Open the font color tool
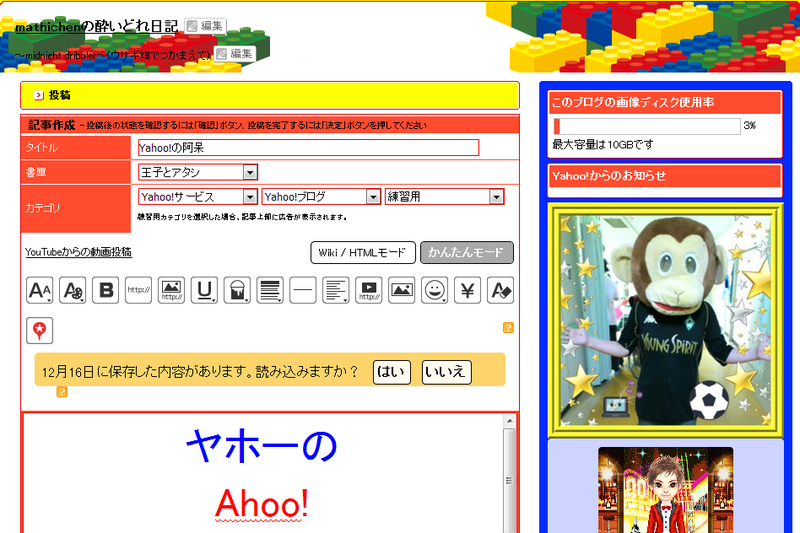The width and height of the screenshot is (800, 533). pyautogui.click(x=72, y=290)
